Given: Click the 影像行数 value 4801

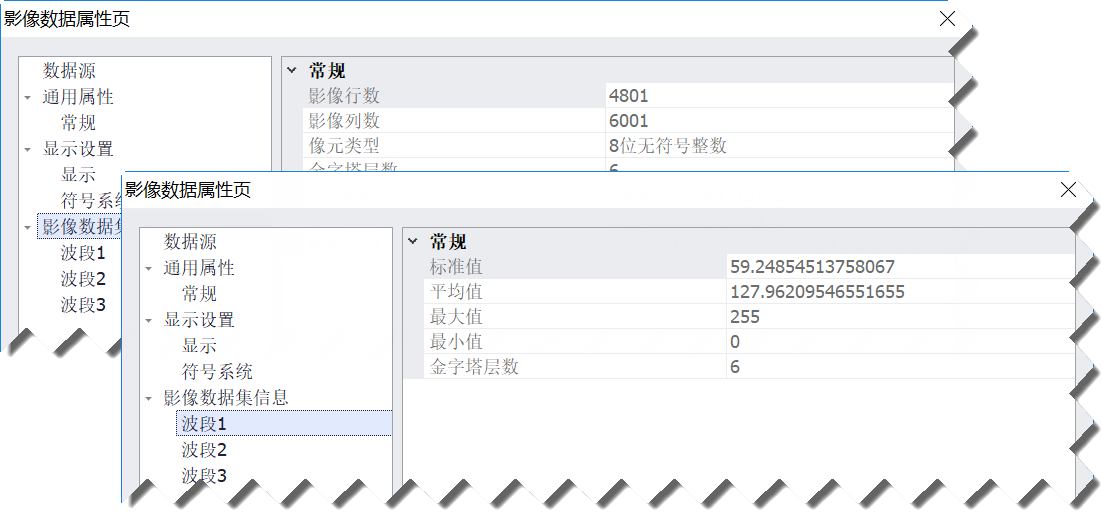Looking at the screenshot, I should coord(629,96).
